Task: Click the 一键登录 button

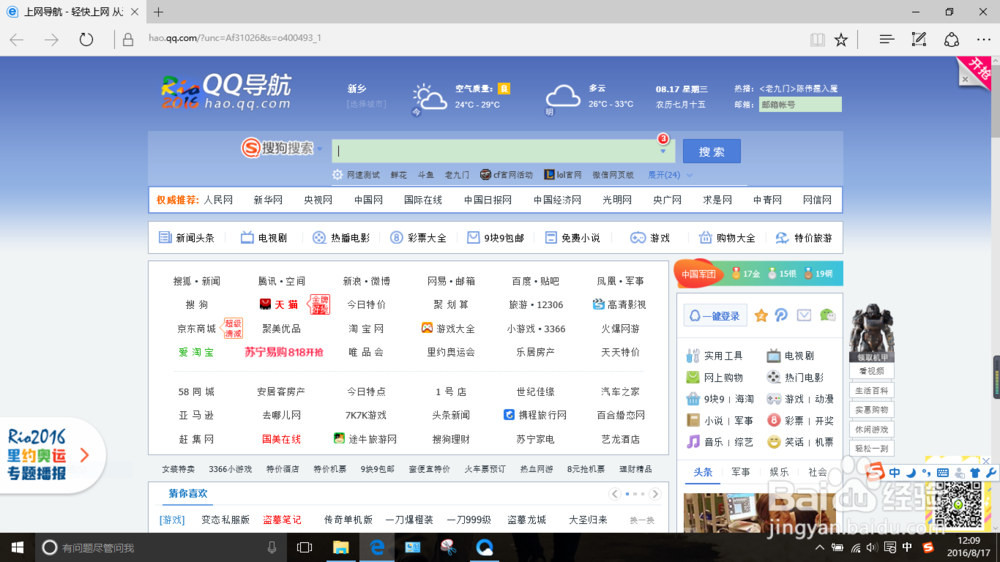Action: (x=715, y=316)
